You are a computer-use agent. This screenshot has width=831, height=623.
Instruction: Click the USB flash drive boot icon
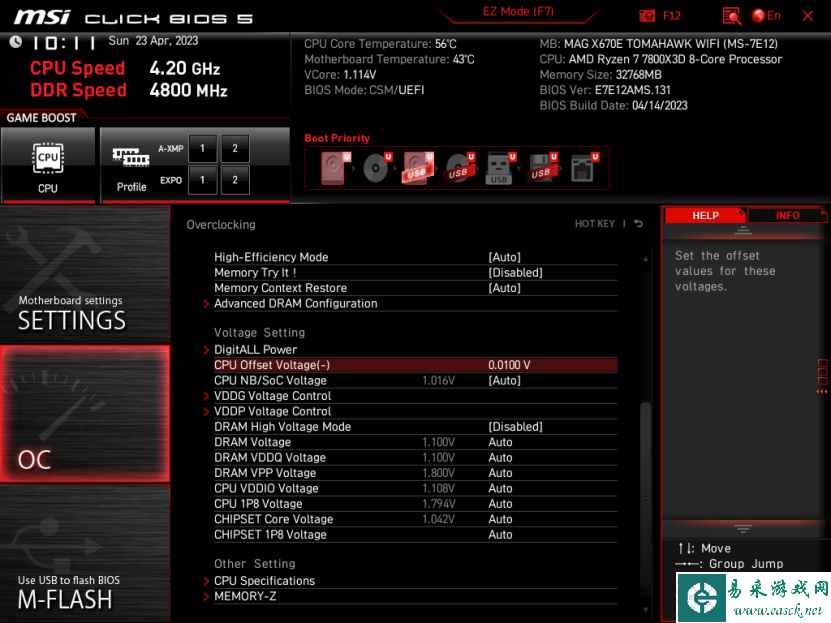(x=499, y=168)
